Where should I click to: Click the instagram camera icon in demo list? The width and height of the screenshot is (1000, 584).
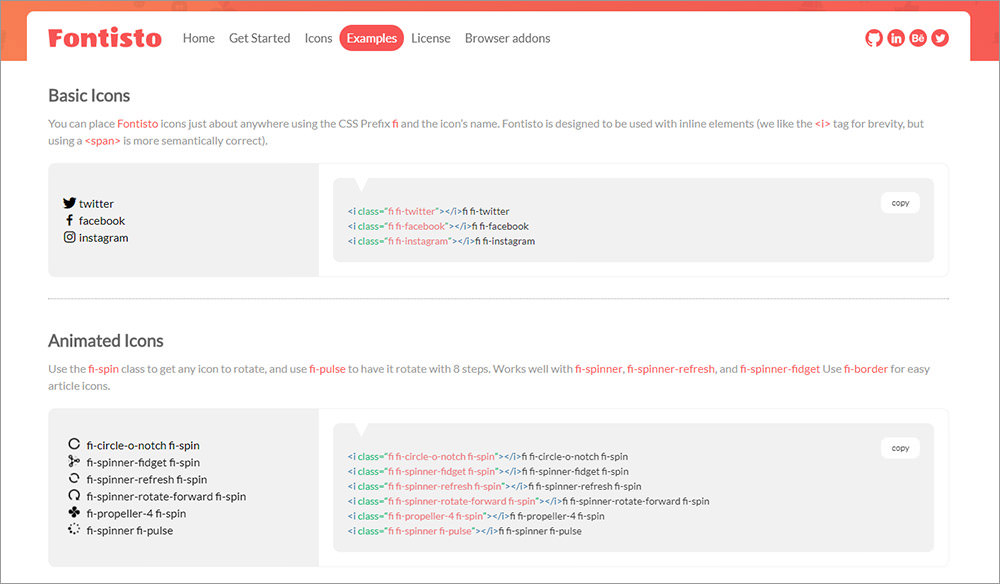pos(70,237)
